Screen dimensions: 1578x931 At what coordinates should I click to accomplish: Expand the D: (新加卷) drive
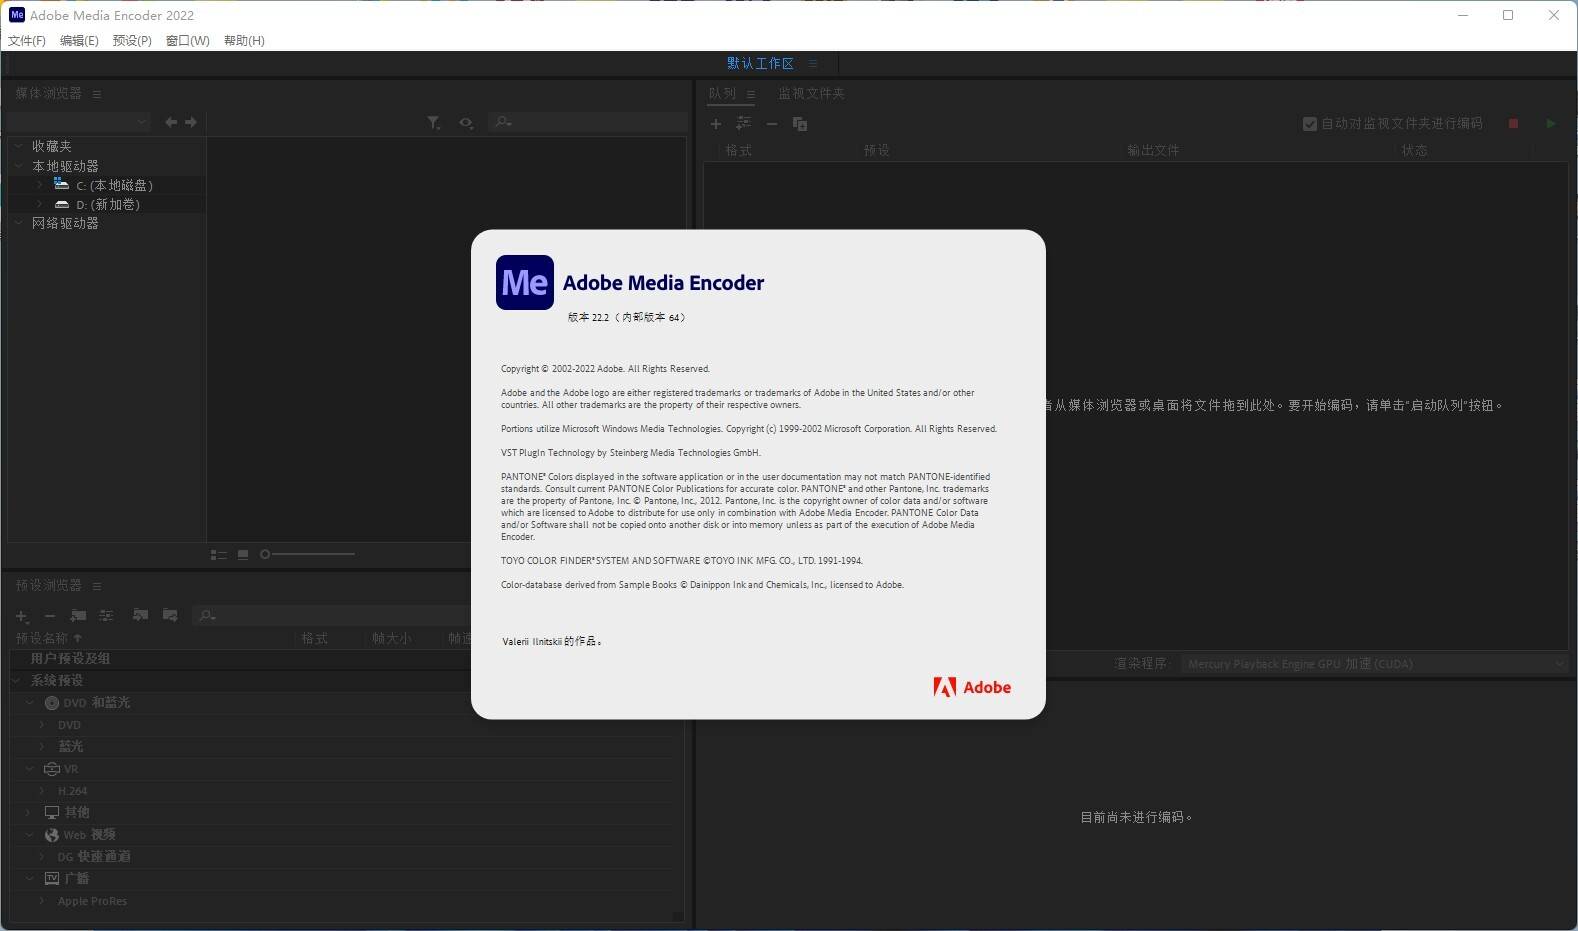pyautogui.click(x=39, y=204)
